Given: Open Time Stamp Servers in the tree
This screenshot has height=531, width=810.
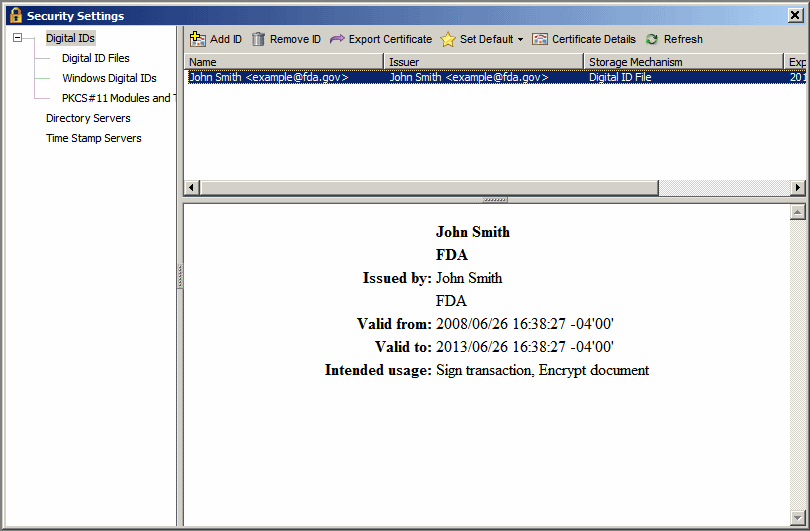Looking at the screenshot, I should pos(94,138).
